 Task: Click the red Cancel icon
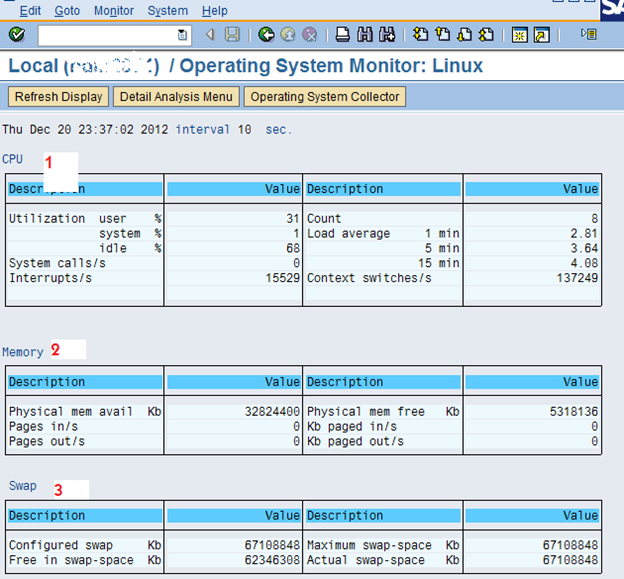click(310, 35)
